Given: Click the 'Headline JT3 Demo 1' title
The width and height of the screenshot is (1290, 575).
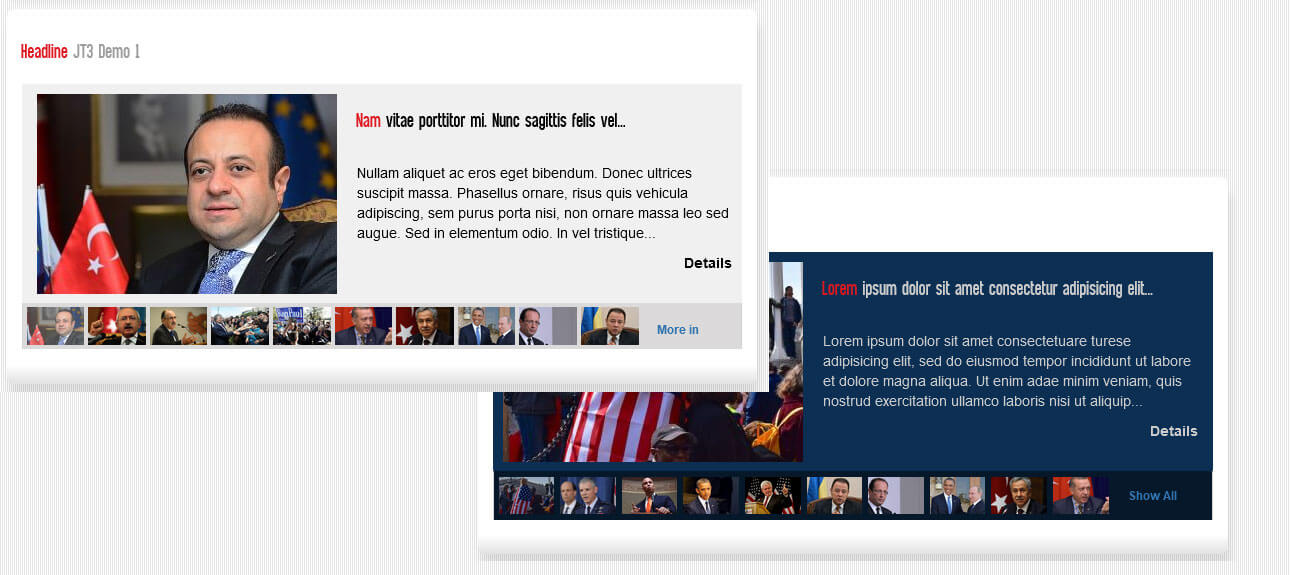Looking at the screenshot, I should (80, 51).
